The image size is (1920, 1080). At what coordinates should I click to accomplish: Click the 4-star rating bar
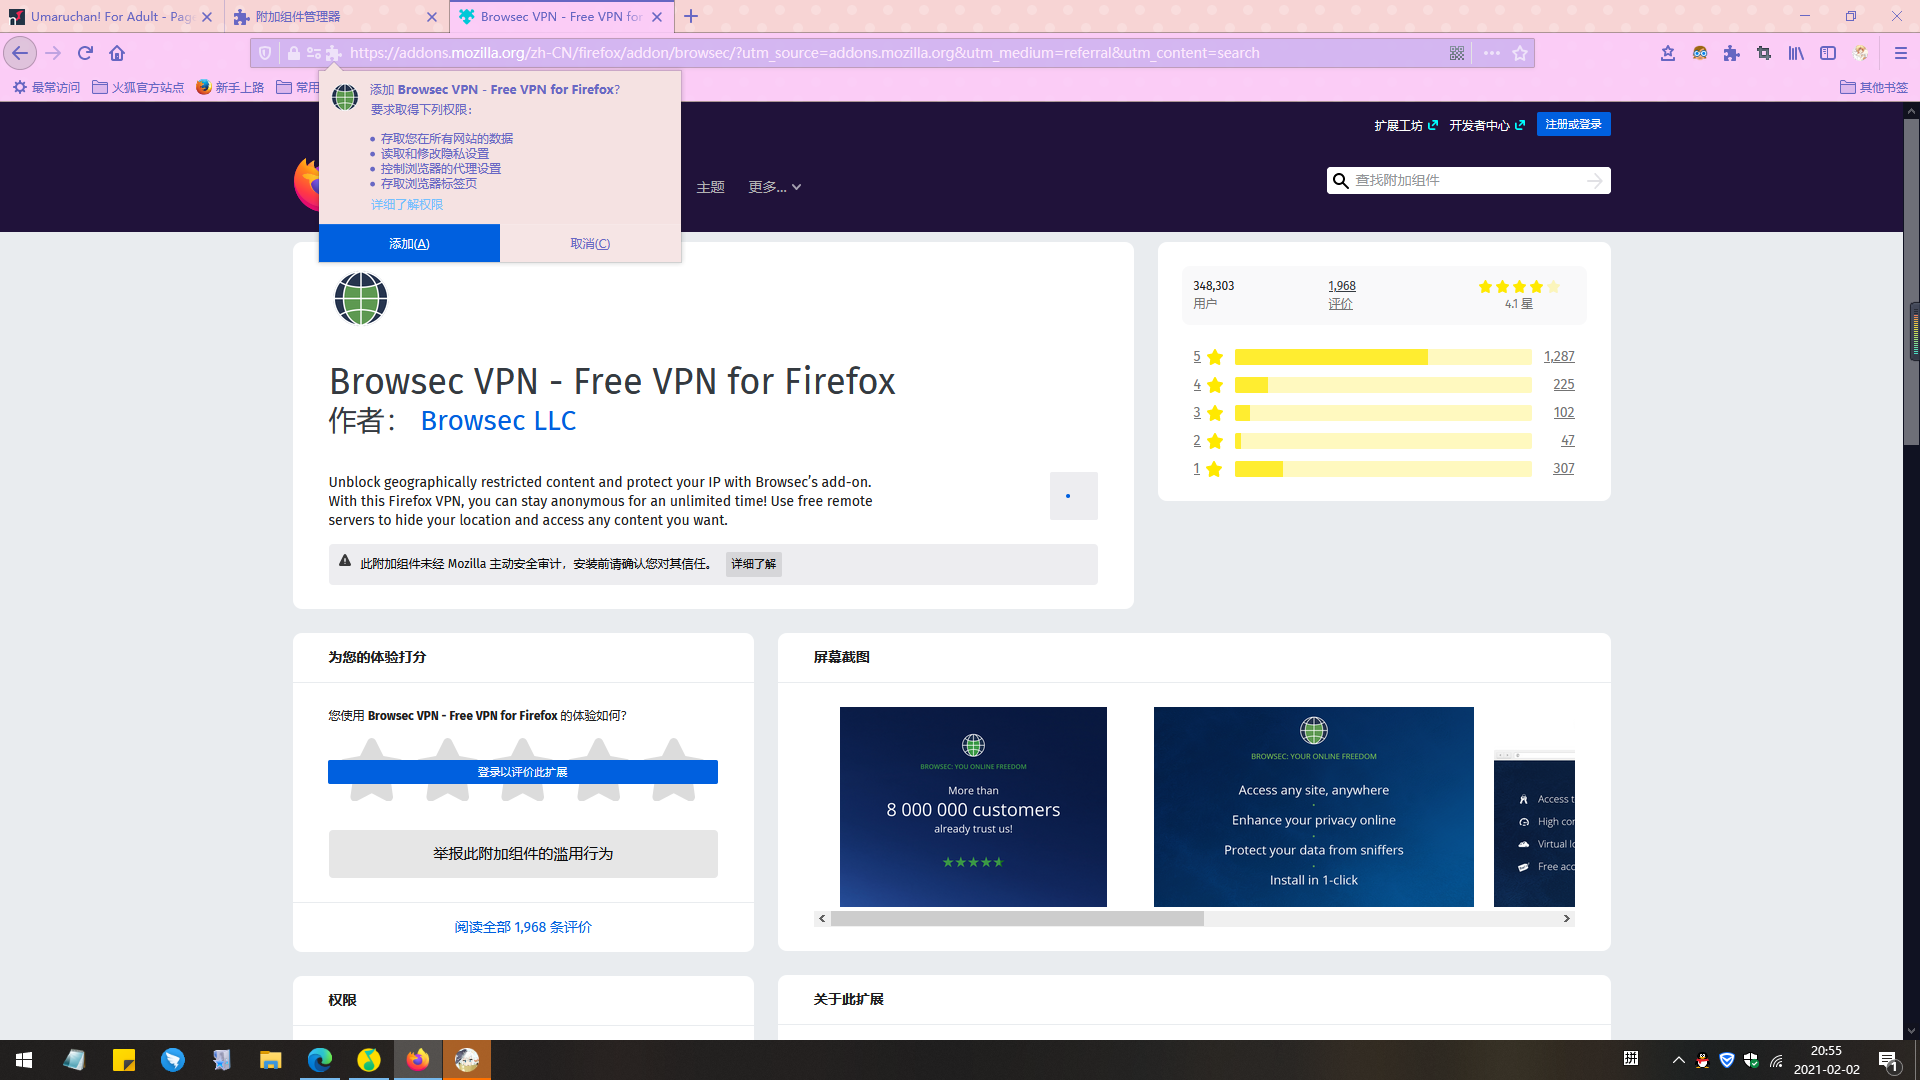[1383, 385]
